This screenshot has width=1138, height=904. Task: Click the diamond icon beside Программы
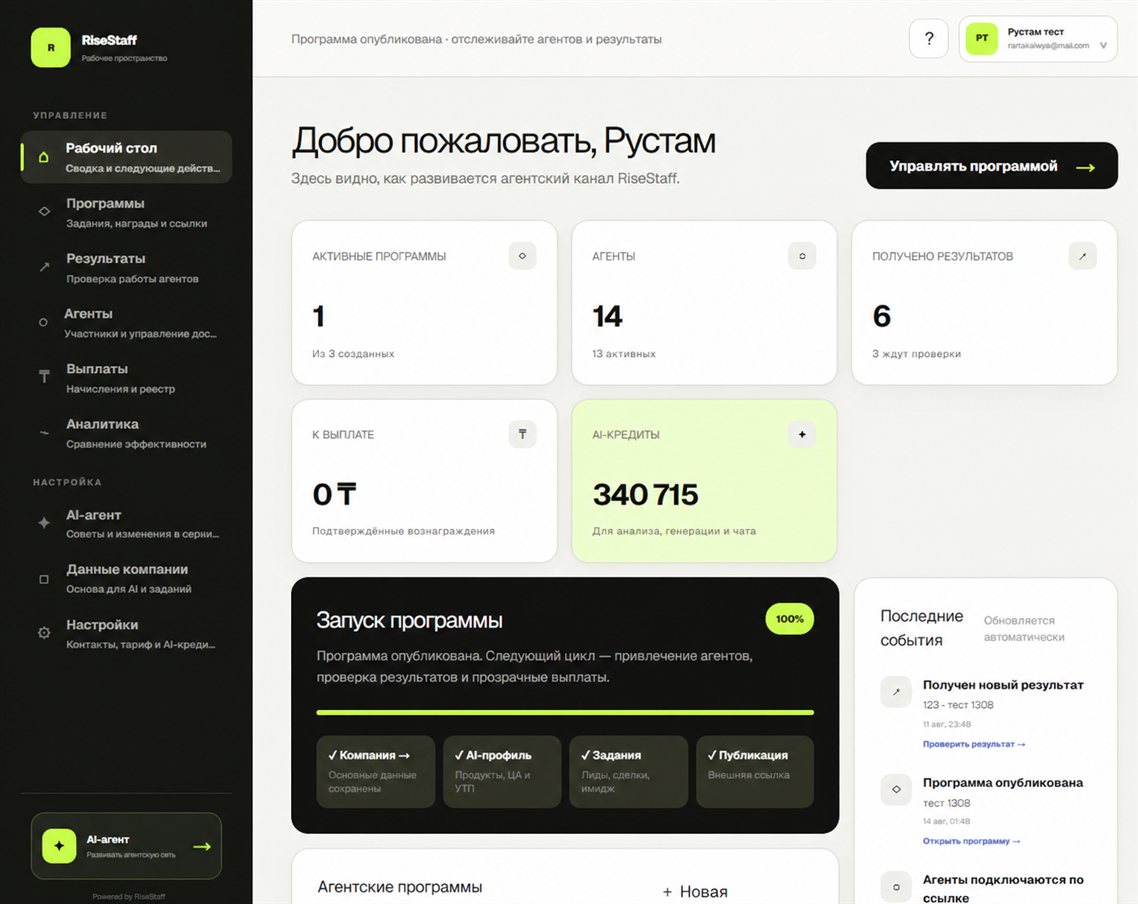pos(44,211)
